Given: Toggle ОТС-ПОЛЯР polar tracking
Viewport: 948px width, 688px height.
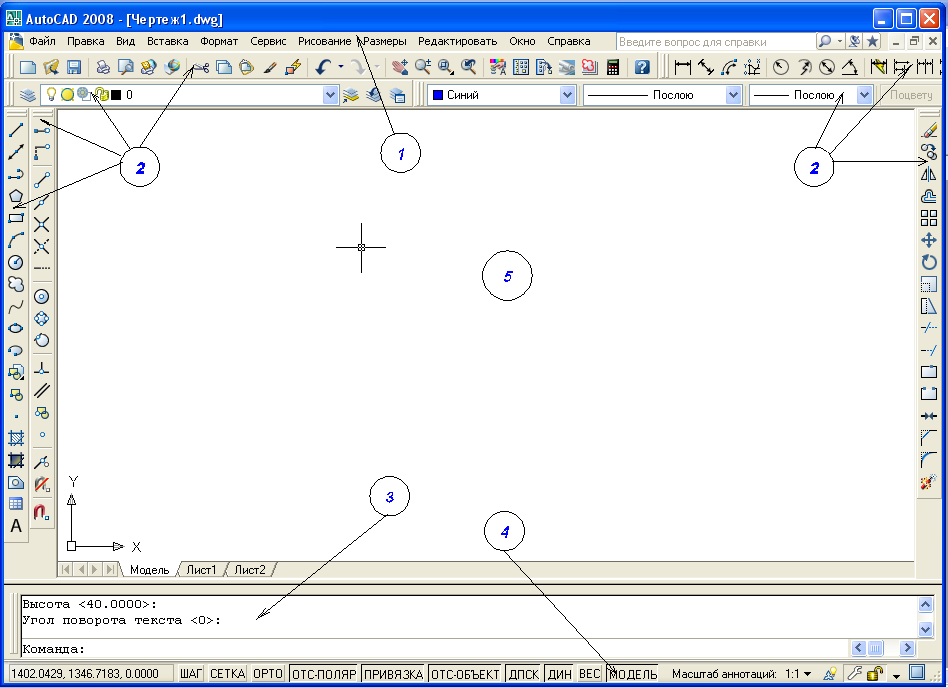Looking at the screenshot, I should click(324, 673).
